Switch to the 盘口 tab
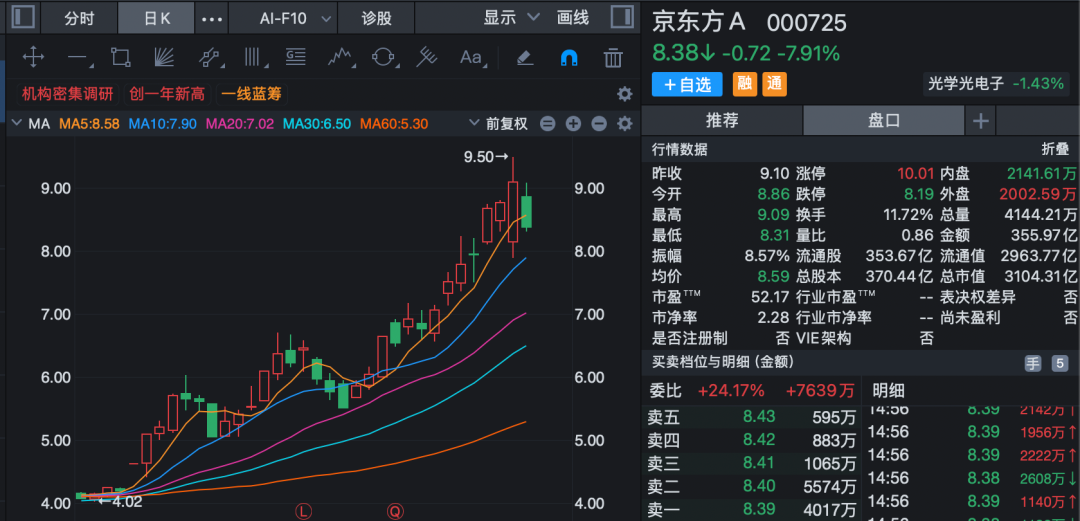This screenshot has width=1080, height=521. pyautogui.click(x=884, y=121)
